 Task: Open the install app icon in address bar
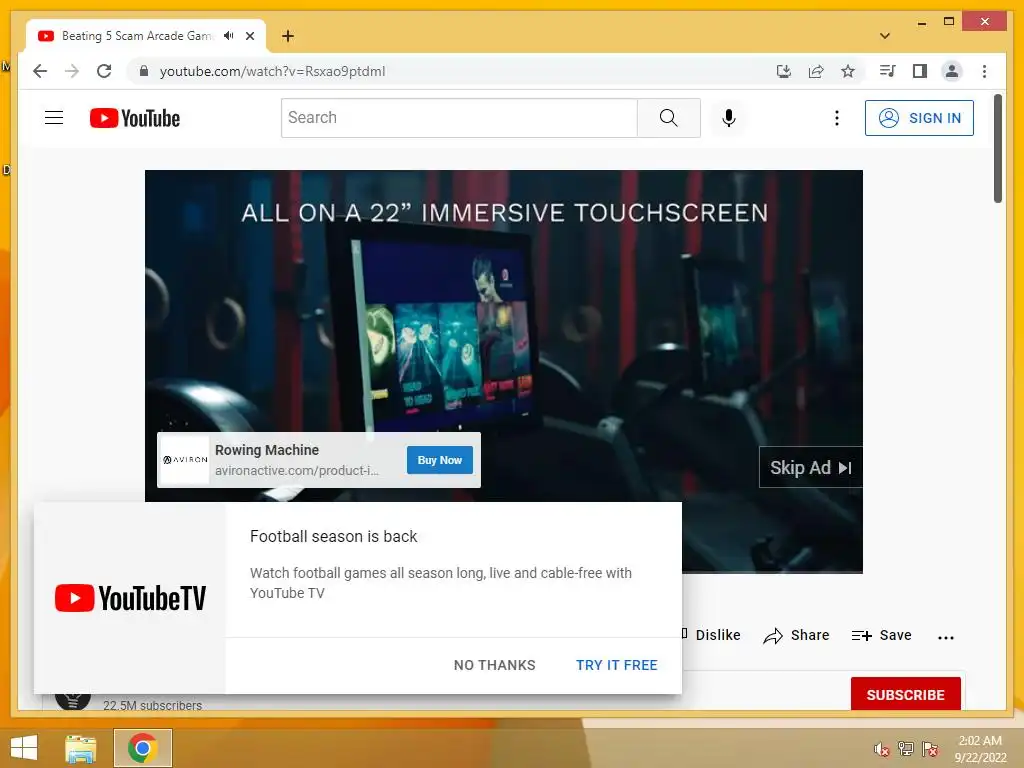point(784,71)
